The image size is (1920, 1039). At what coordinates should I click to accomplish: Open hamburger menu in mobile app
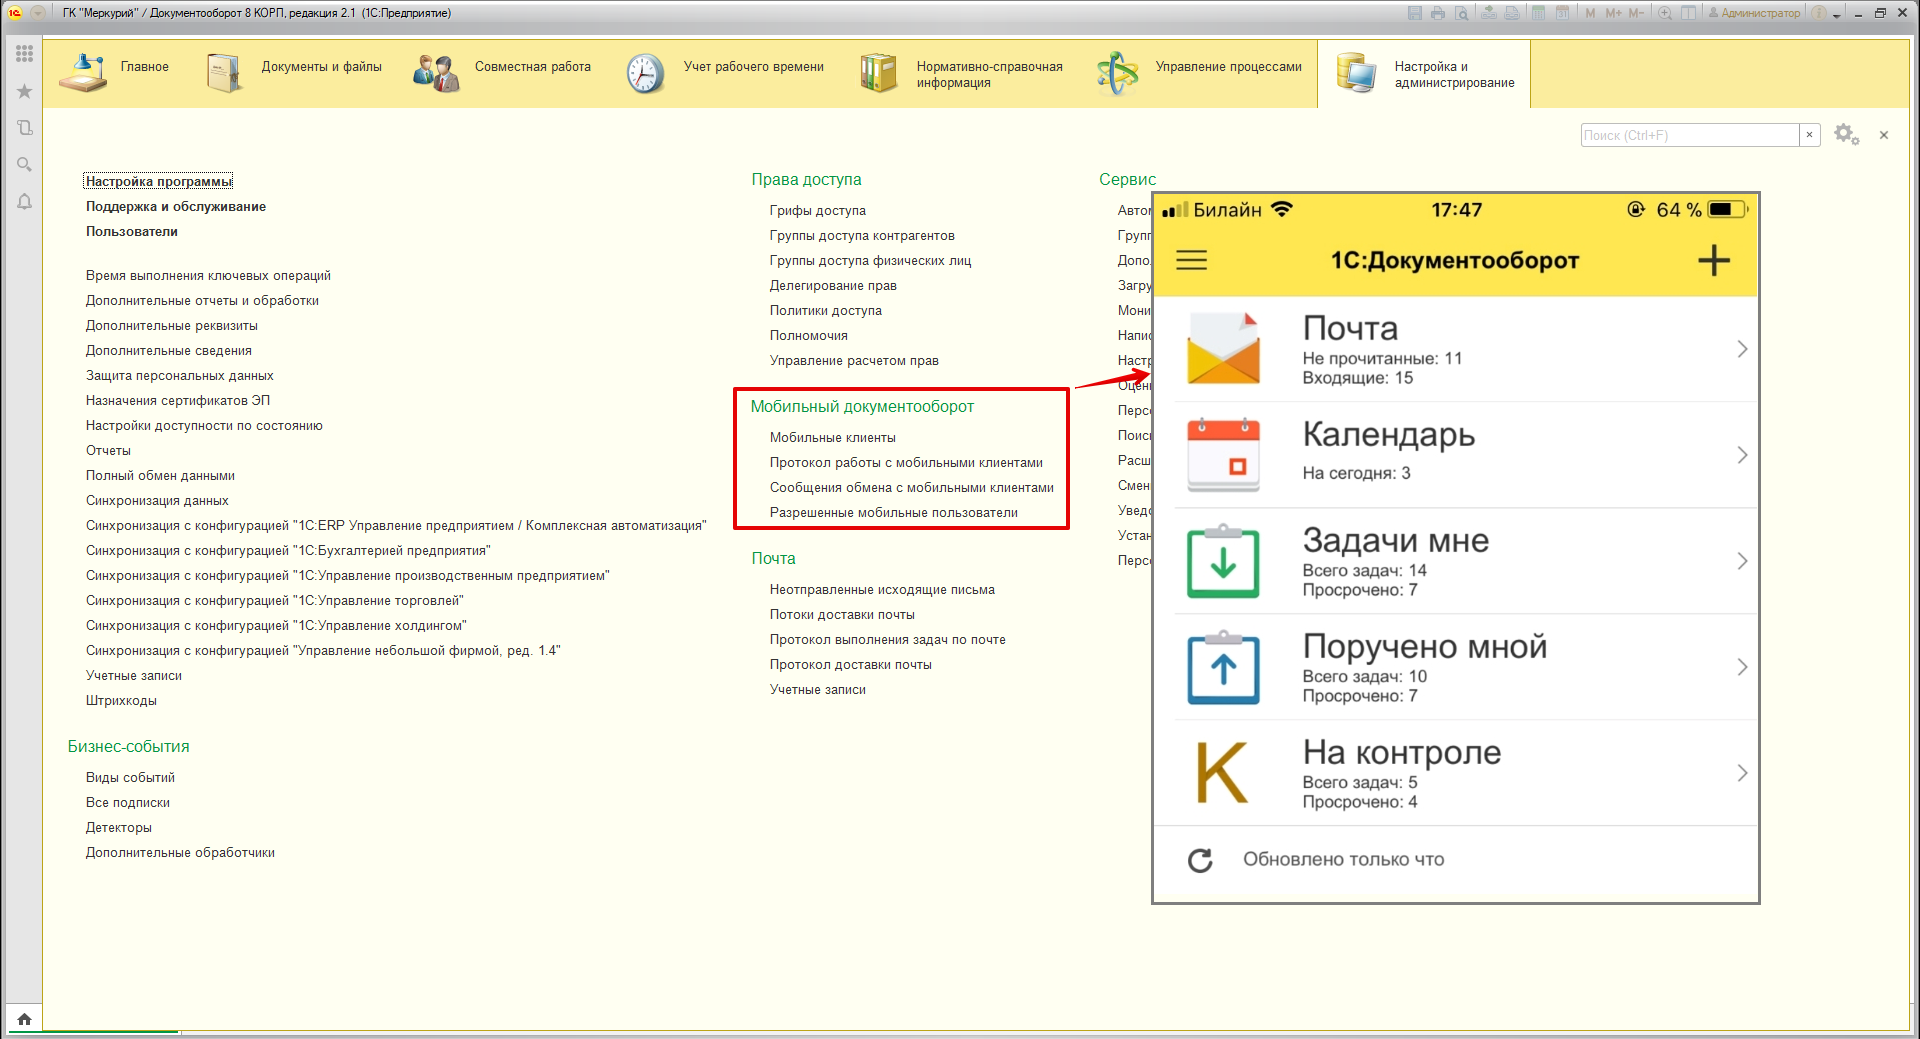[1191, 260]
